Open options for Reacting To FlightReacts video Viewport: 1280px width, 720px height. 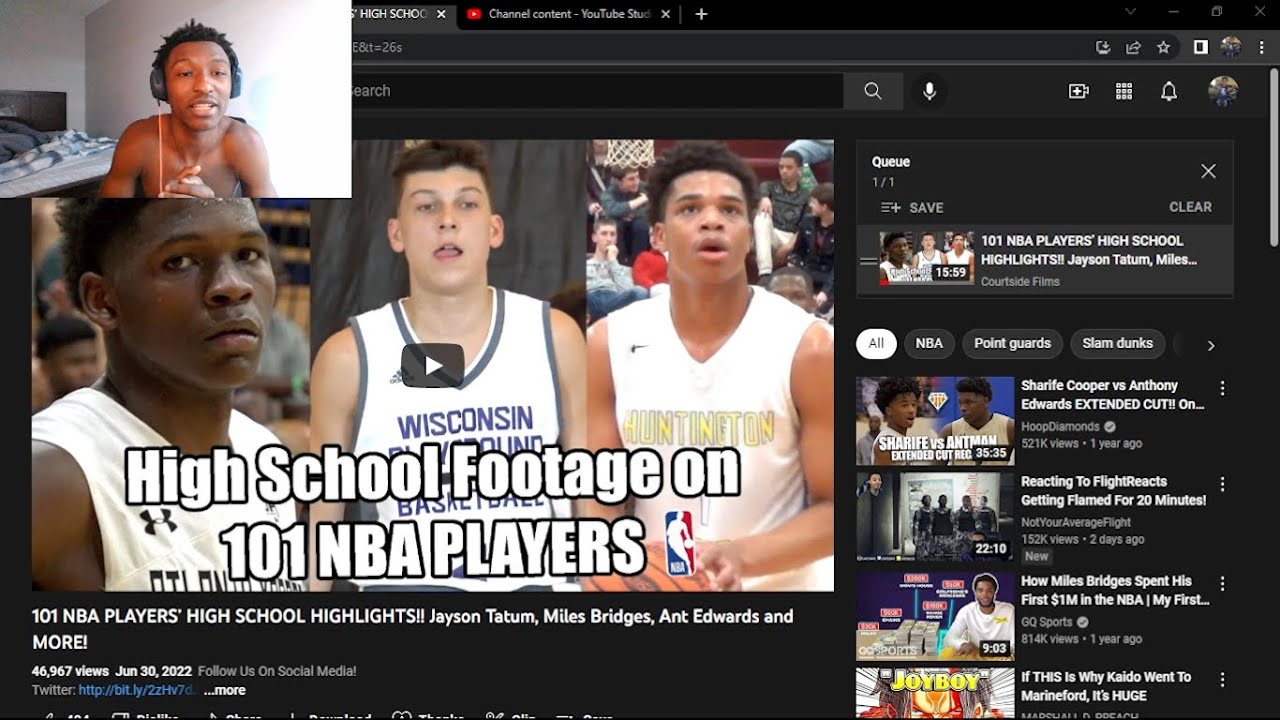tap(1222, 484)
